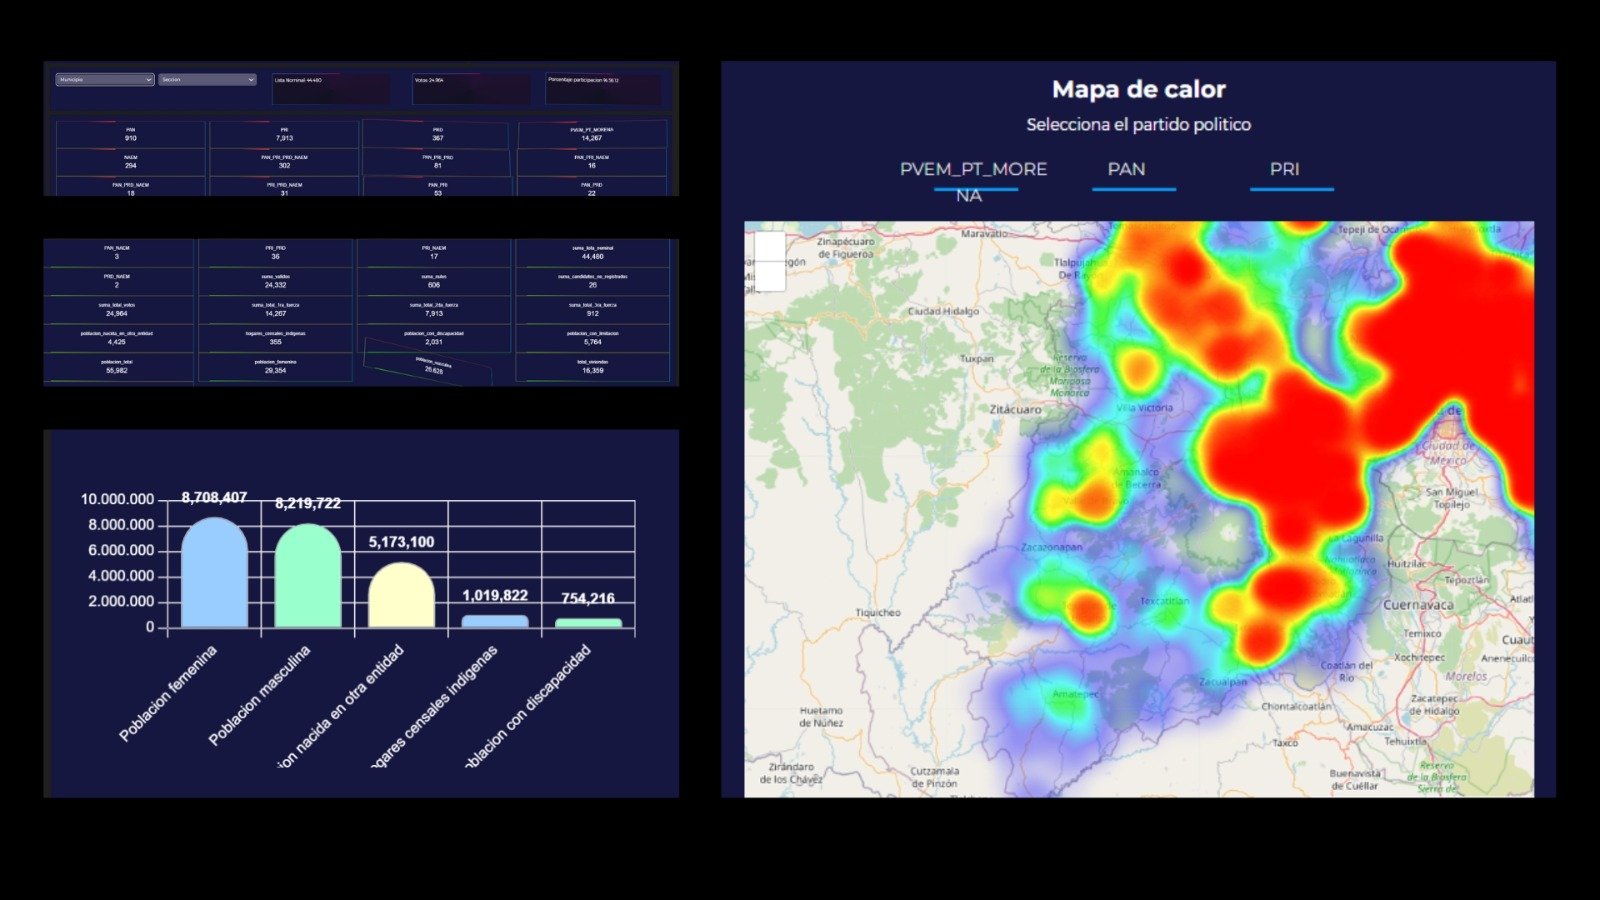Screen dimensions: 1600x900
Task: Expand the Seccion dropdown
Action: [x=207, y=80]
